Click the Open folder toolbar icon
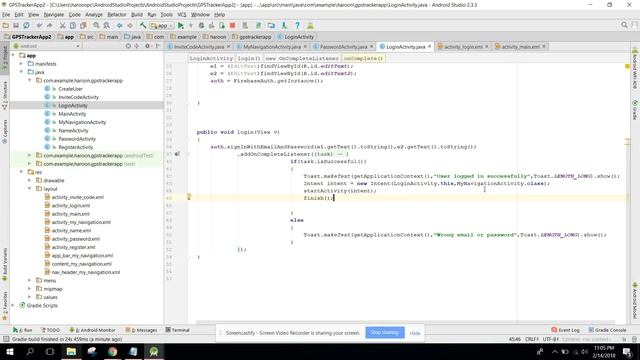Screen dimensions: 640x360 click(x=6, y=25)
